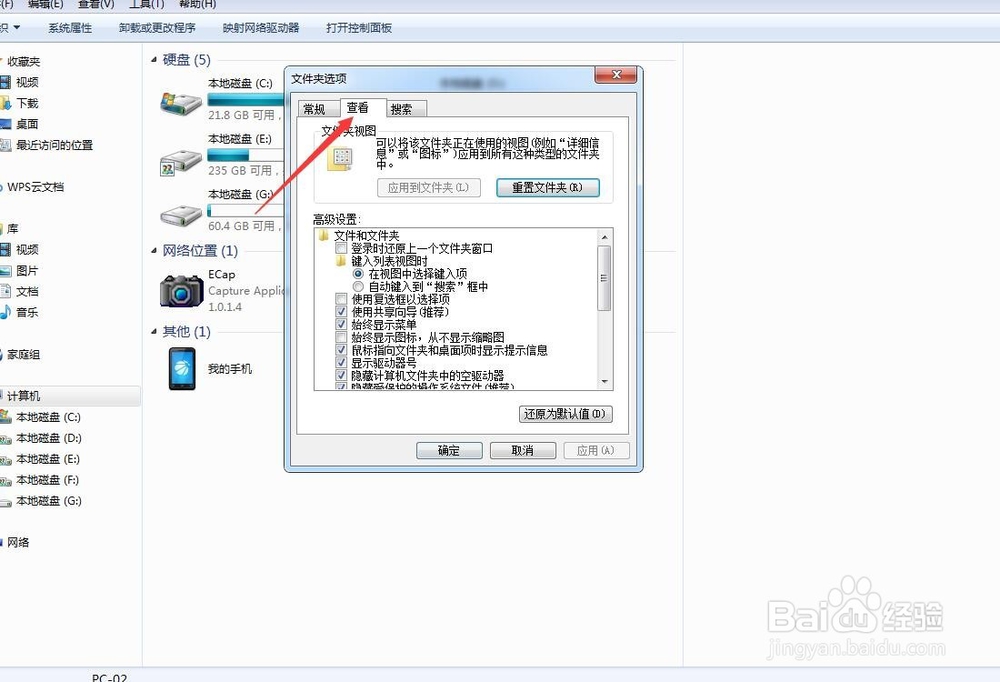The height and width of the screenshot is (682, 1000).
Task: Click folder icon beside 文件和文件夹
Action: (323, 235)
